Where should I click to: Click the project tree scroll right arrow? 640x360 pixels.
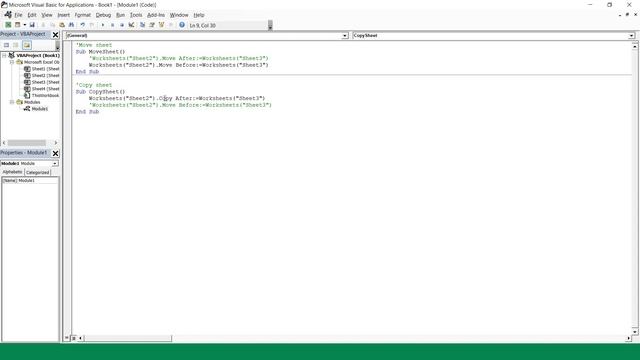(x=56, y=143)
